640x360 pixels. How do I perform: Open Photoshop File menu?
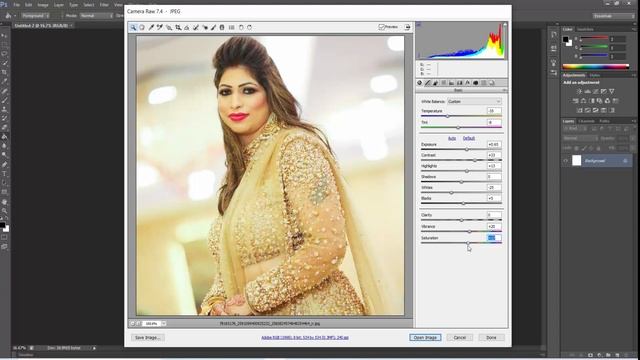pyautogui.click(x=16, y=5)
